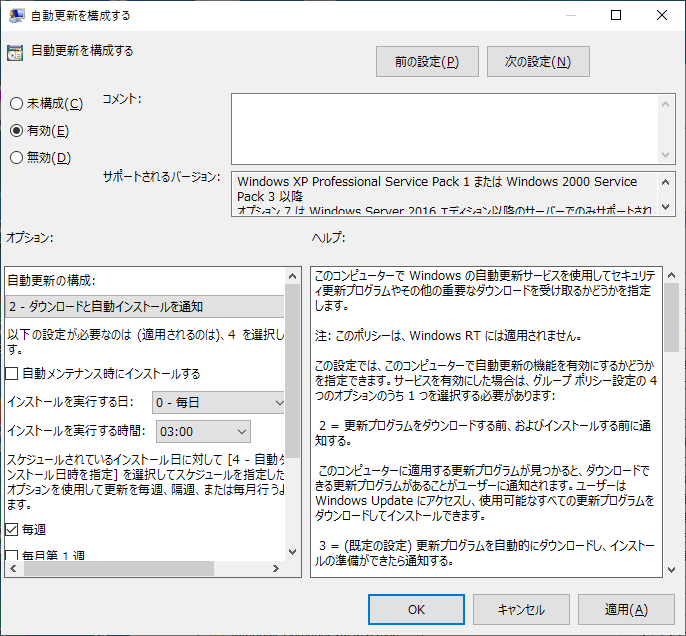Click options pane horizontal scroll left arrow
686x636 pixels.
coord(14,569)
